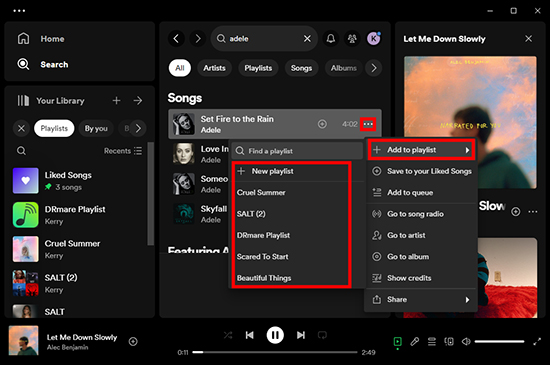Enter full screen mode
The width and height of the screenshot is (550, 365).
(x=537, y=342)
